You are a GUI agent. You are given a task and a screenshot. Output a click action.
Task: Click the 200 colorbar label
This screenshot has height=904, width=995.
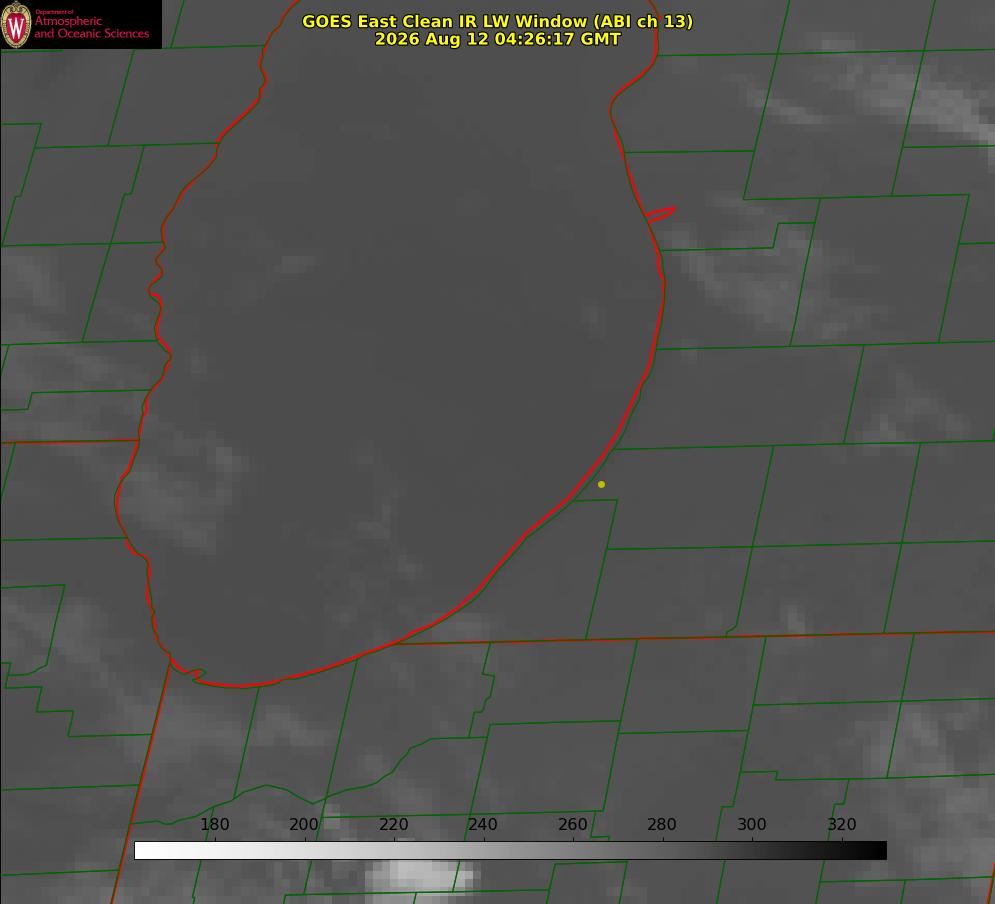point(304,824)
